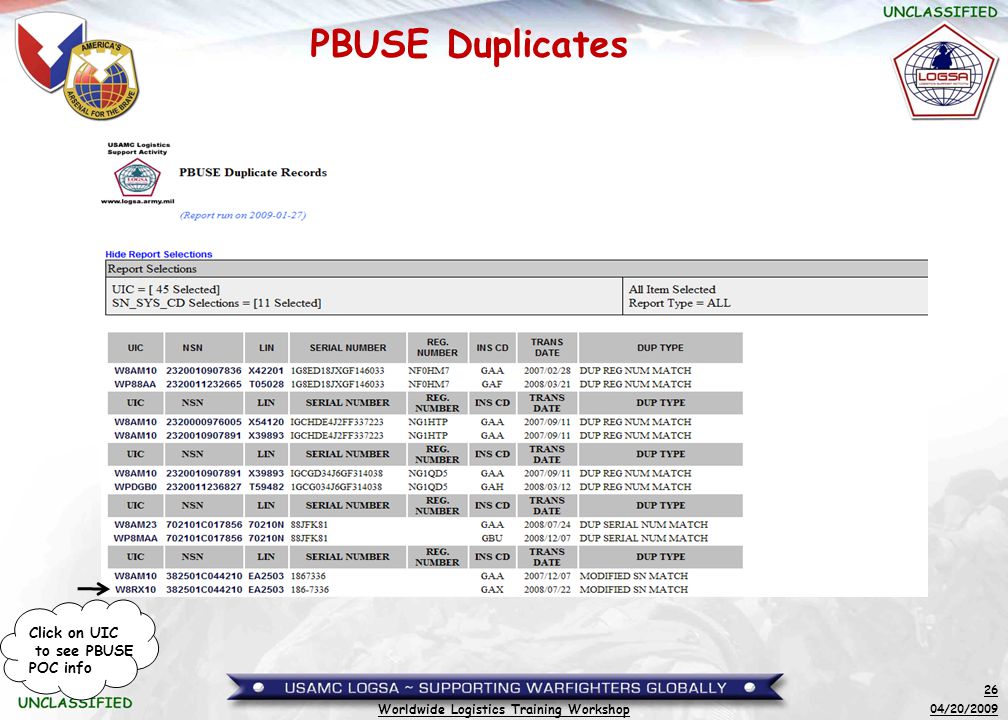
Task: Click serial number 1GCG034J6GF314038 for WPDGB0
Action: pyautogui.click(x=336, y=487)
